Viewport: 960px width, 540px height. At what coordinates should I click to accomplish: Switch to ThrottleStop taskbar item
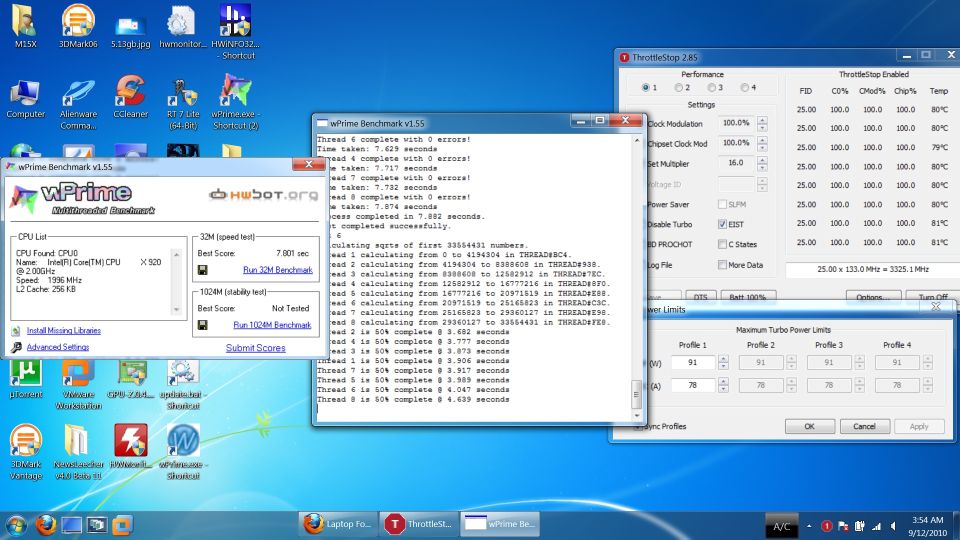pyautogui.click(x=419, y=524)
